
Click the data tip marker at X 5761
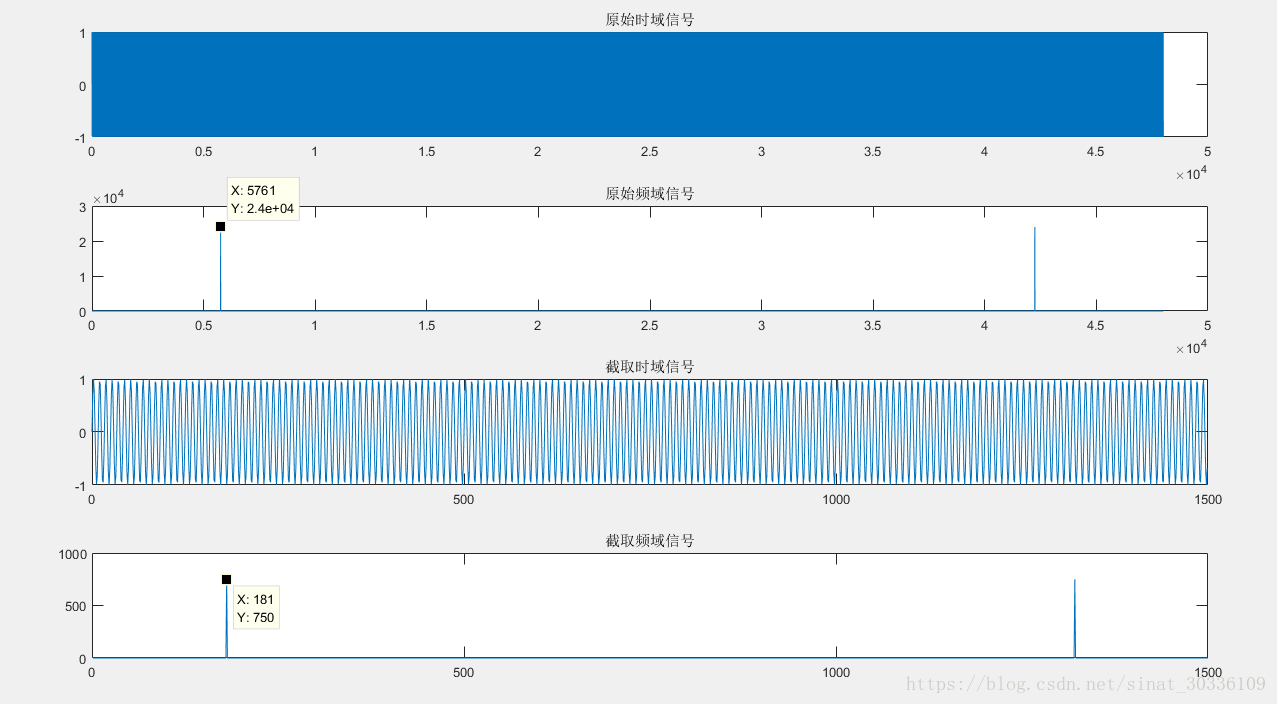[x=220, y=226]
